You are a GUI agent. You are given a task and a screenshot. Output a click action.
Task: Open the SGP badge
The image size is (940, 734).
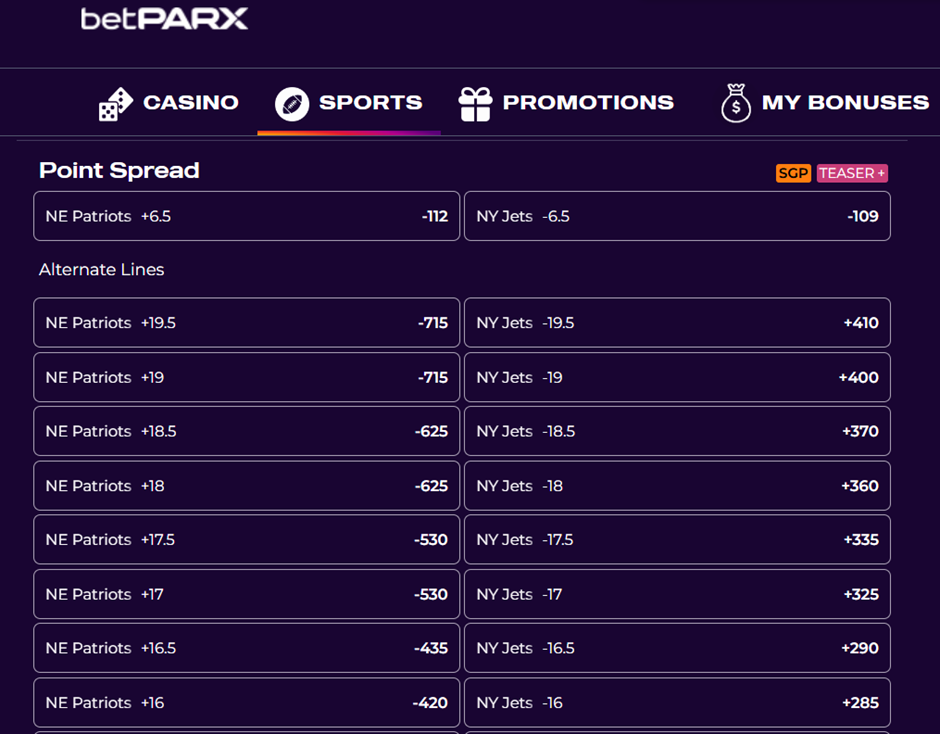[792, 173]
